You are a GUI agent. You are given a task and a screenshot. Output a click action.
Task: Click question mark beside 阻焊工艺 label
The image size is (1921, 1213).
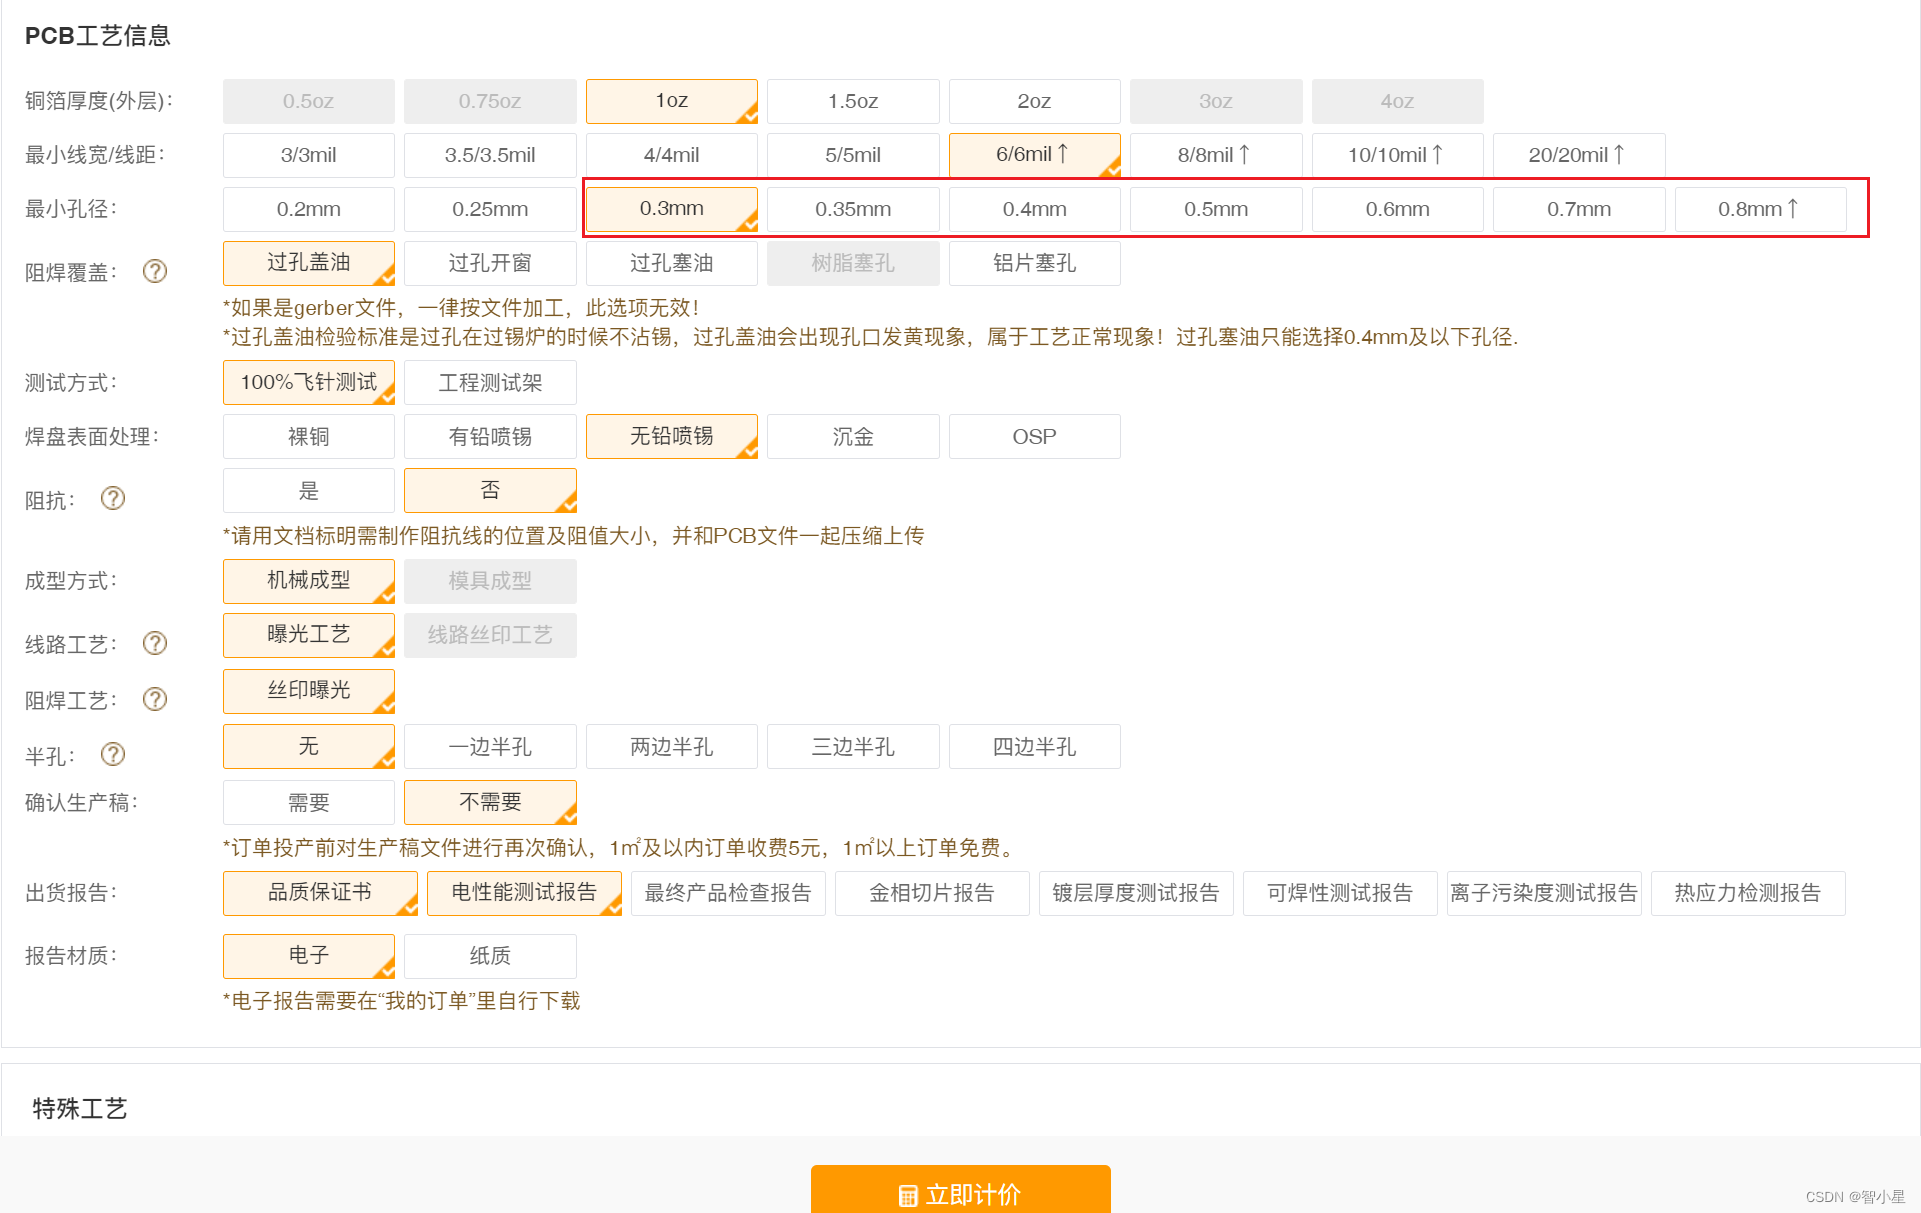coord(155,699)
